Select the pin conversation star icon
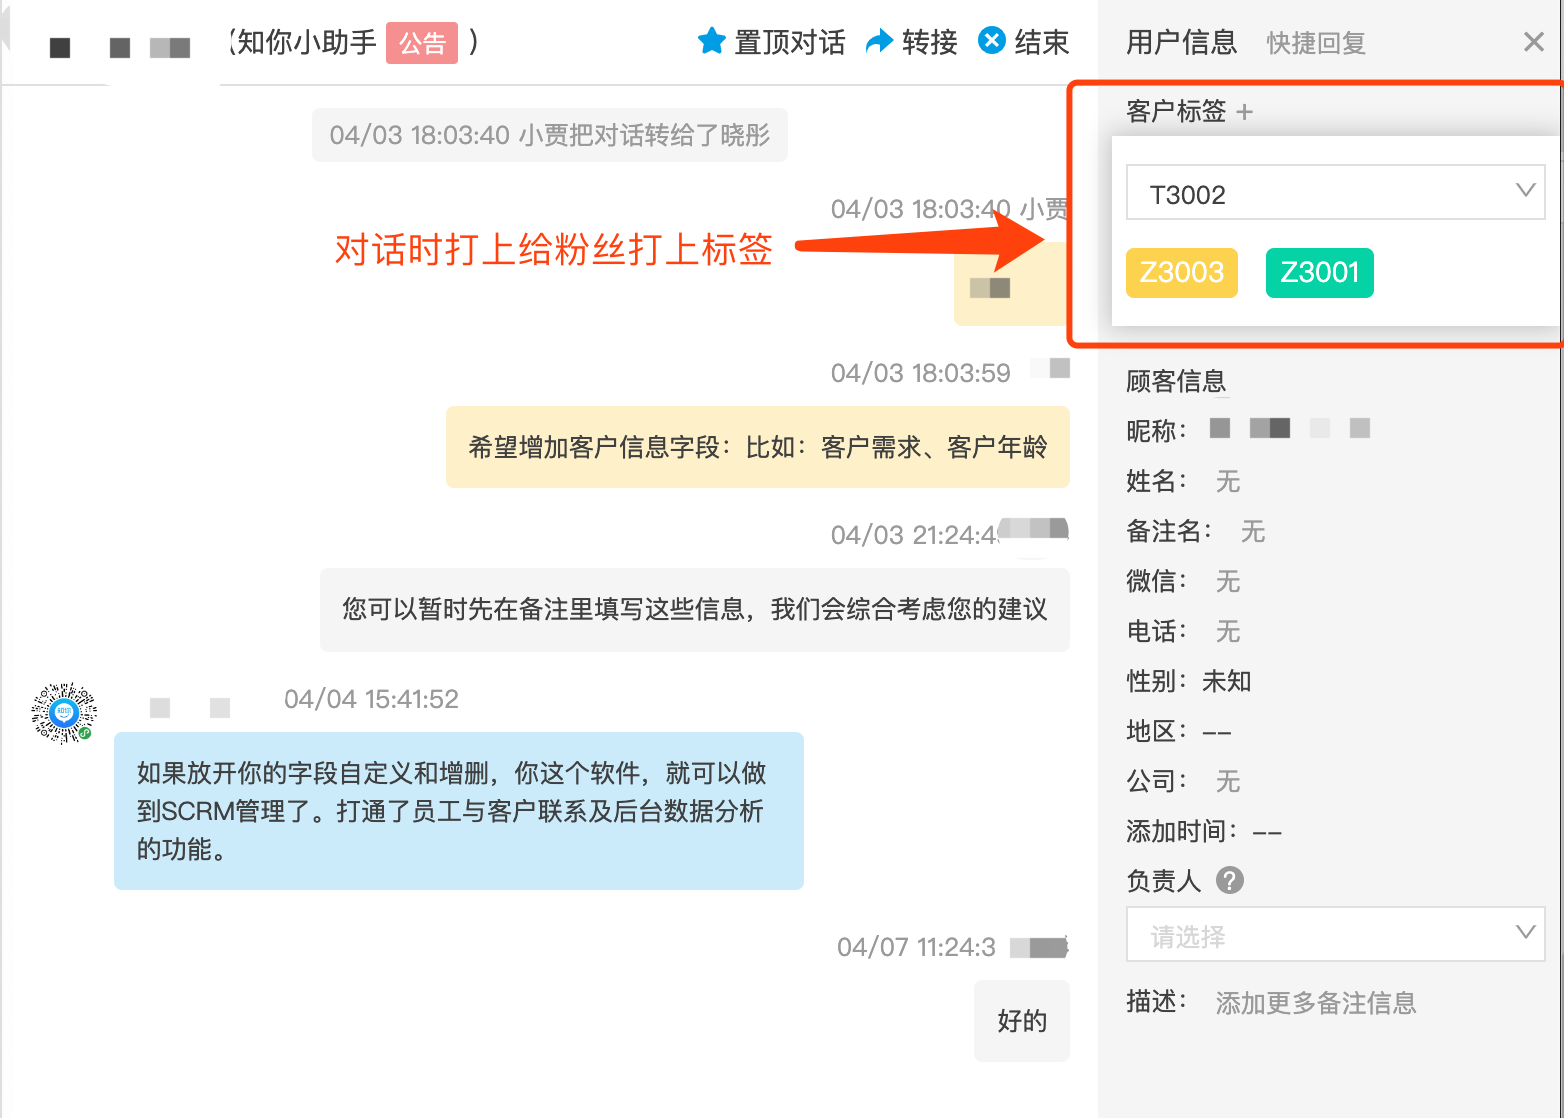1564x1118 pixels. point(711,41)
